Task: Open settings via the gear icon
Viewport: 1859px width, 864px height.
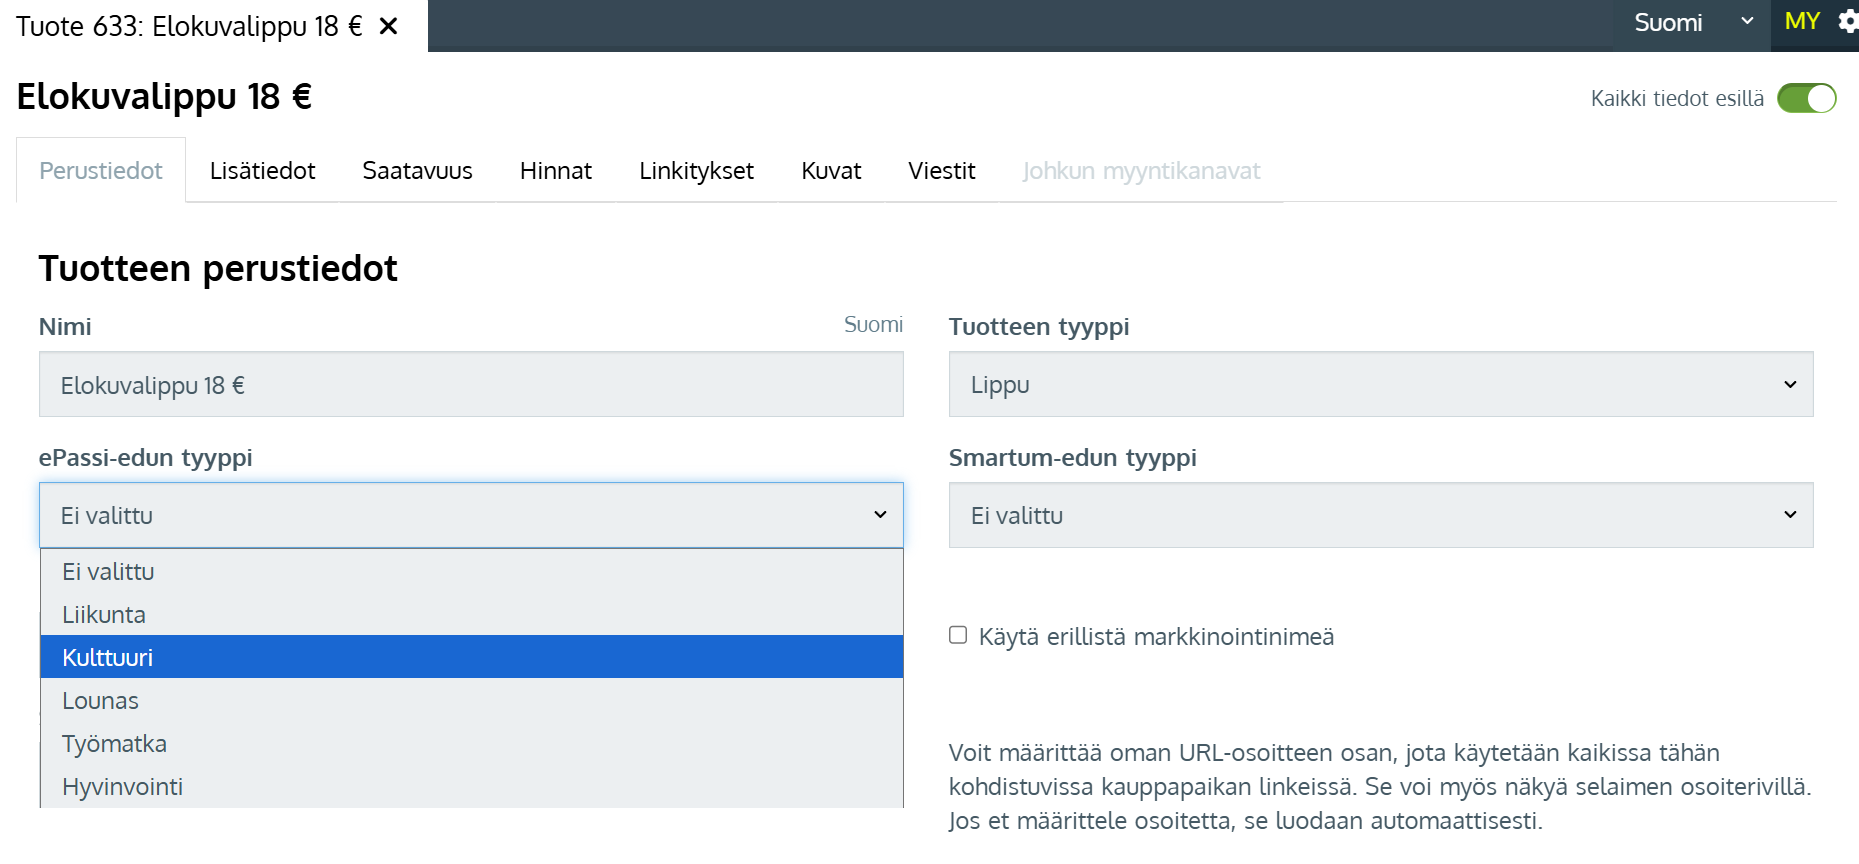Action: pos(1847,22)
